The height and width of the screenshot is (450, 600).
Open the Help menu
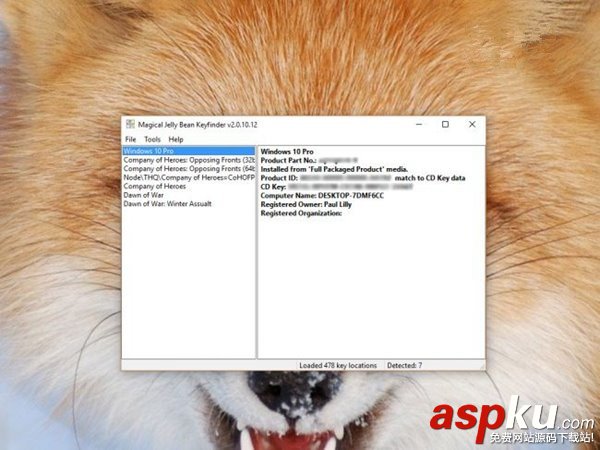176,139
